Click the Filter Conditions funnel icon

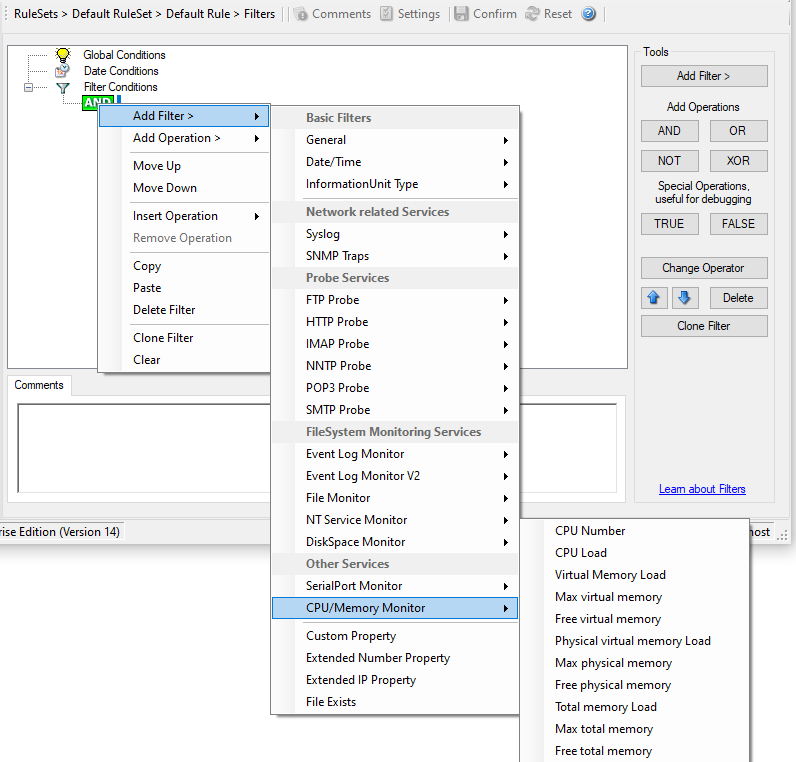(x=63, y=88)
